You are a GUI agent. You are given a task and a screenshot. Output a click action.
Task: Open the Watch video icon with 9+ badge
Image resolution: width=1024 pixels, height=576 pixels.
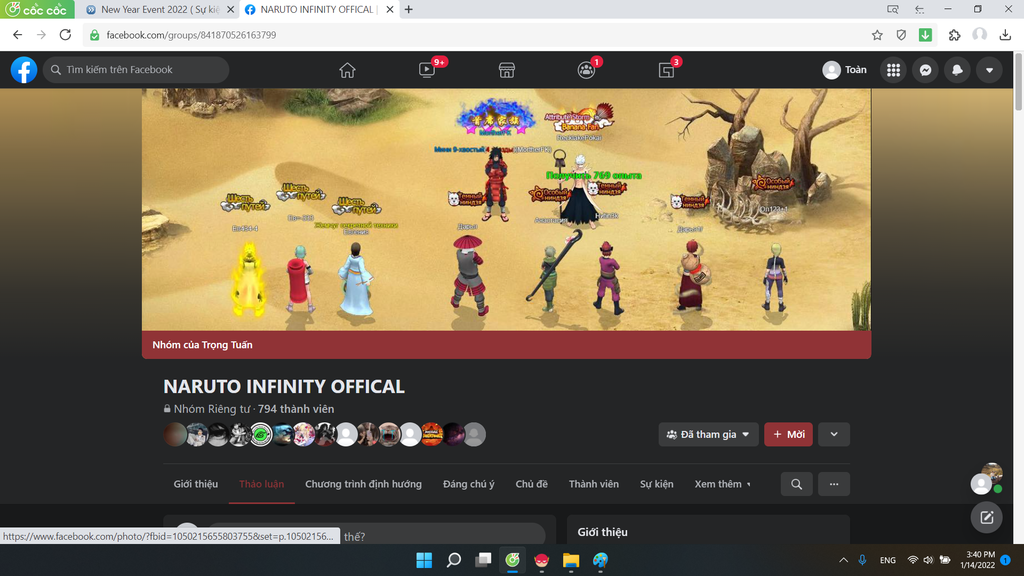[427, 70]
